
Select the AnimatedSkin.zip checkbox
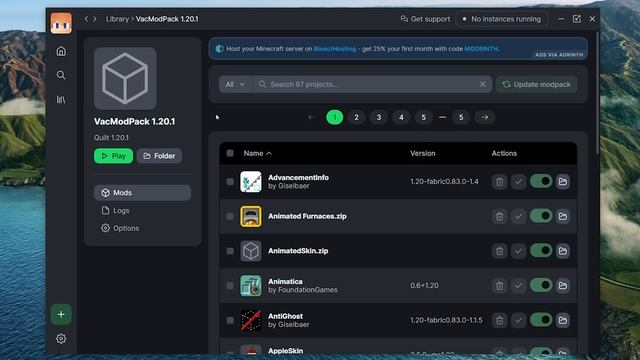coord(230,251)
